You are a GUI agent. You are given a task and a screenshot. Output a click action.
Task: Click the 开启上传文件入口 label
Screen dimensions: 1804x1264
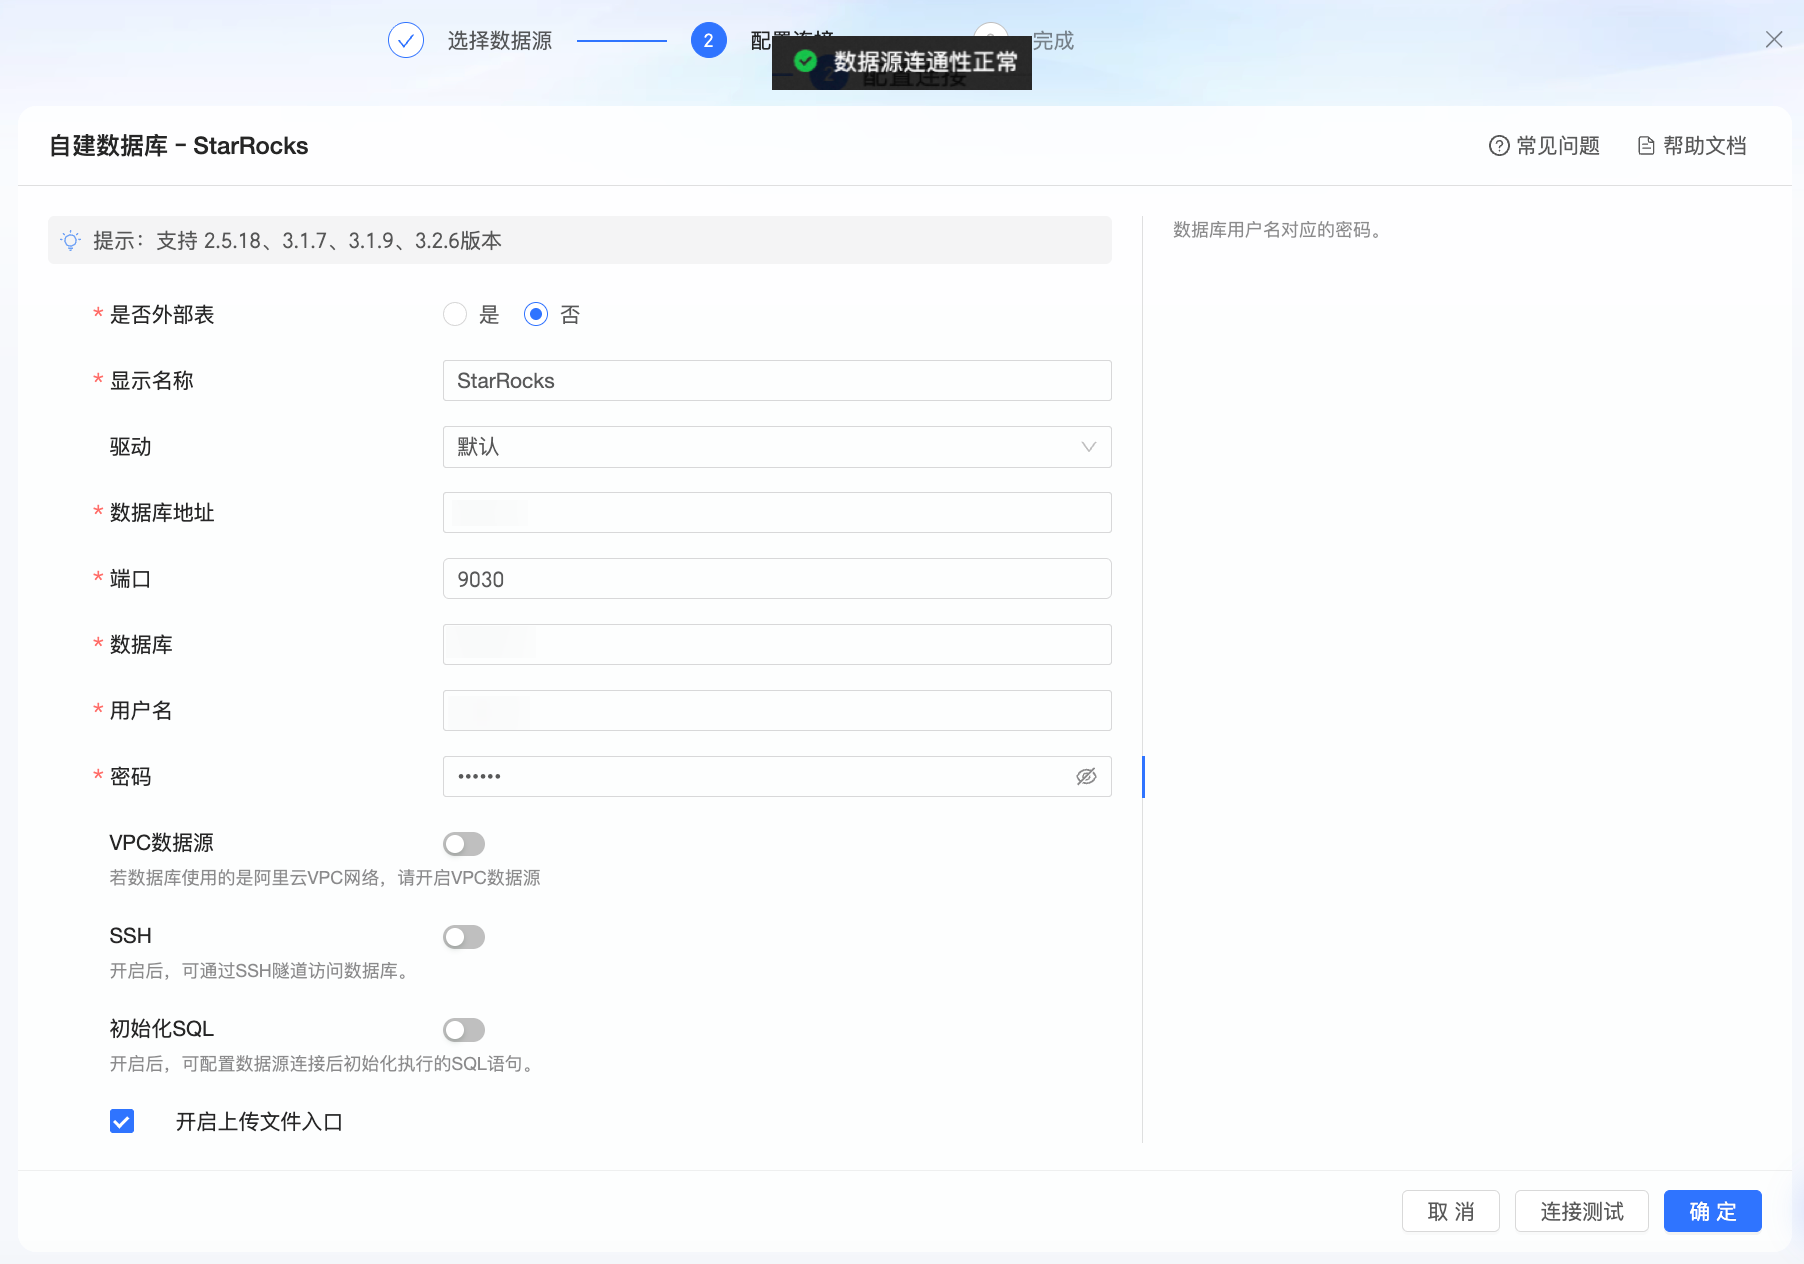259,1122
